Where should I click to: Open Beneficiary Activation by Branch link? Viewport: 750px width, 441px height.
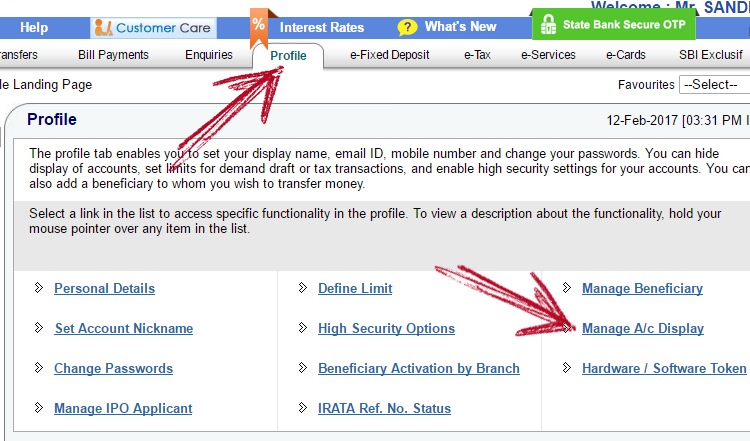418,368
